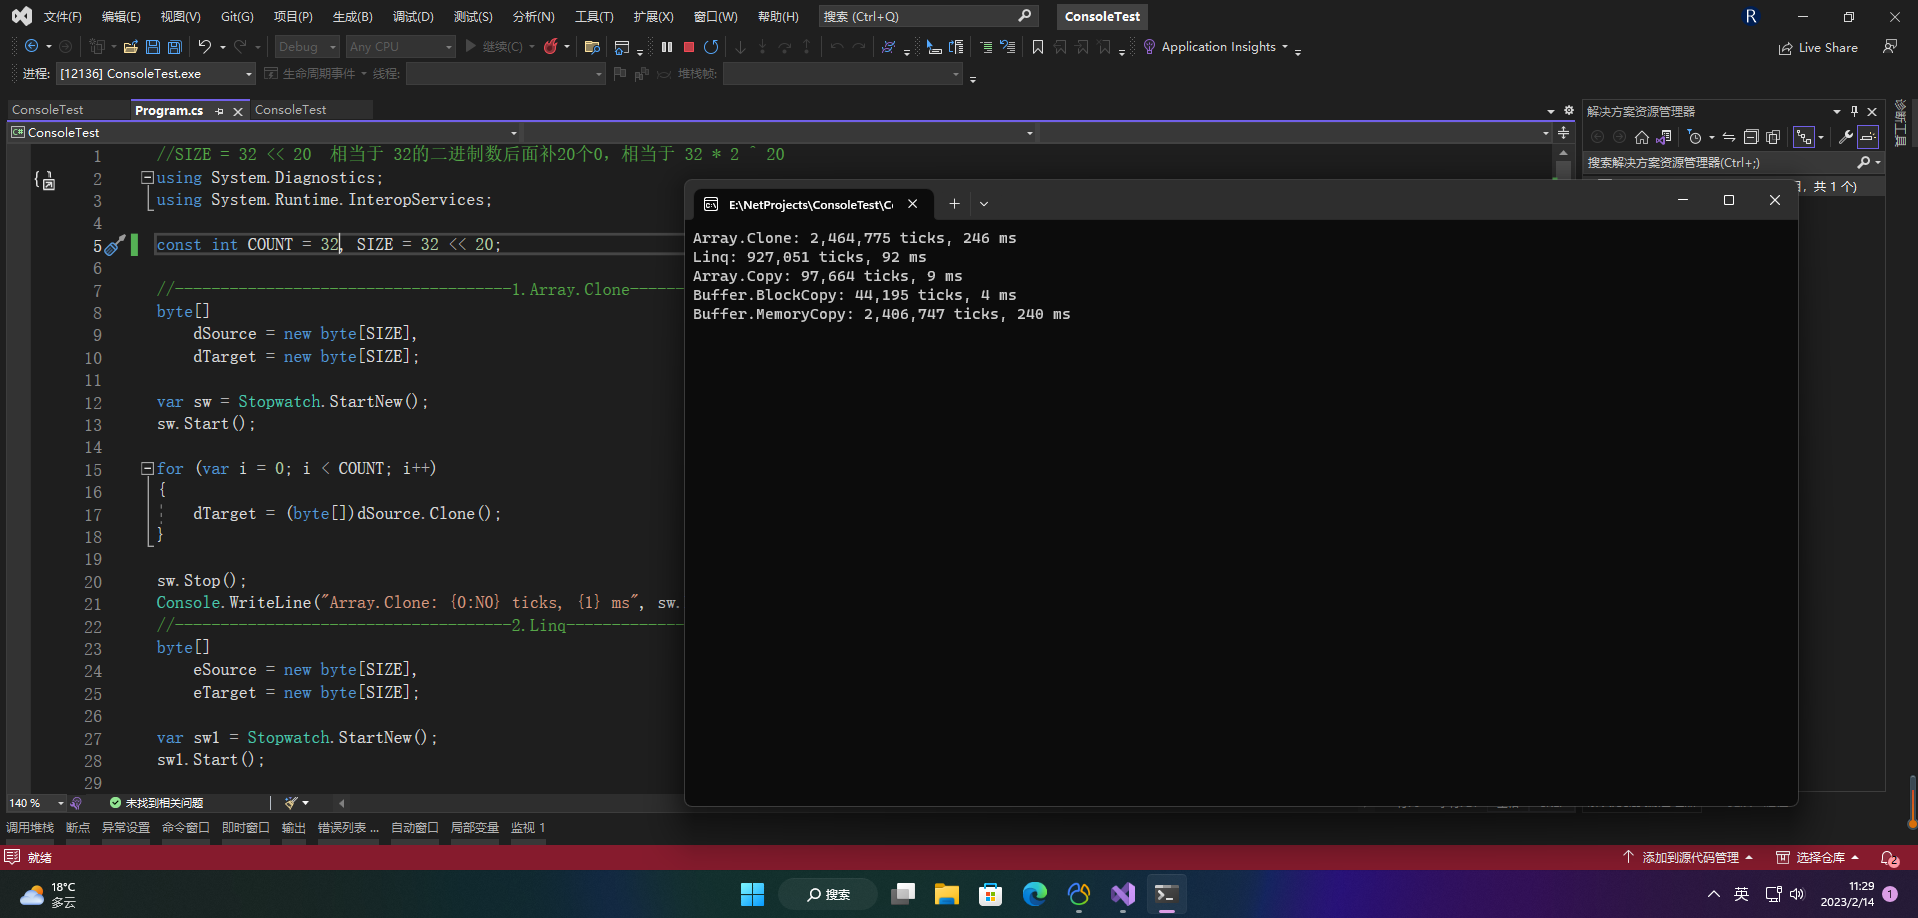1918x918 pixels.
Task: Click the screwdriver quick-action icon at line 5
Action: [x=114, y=245]
